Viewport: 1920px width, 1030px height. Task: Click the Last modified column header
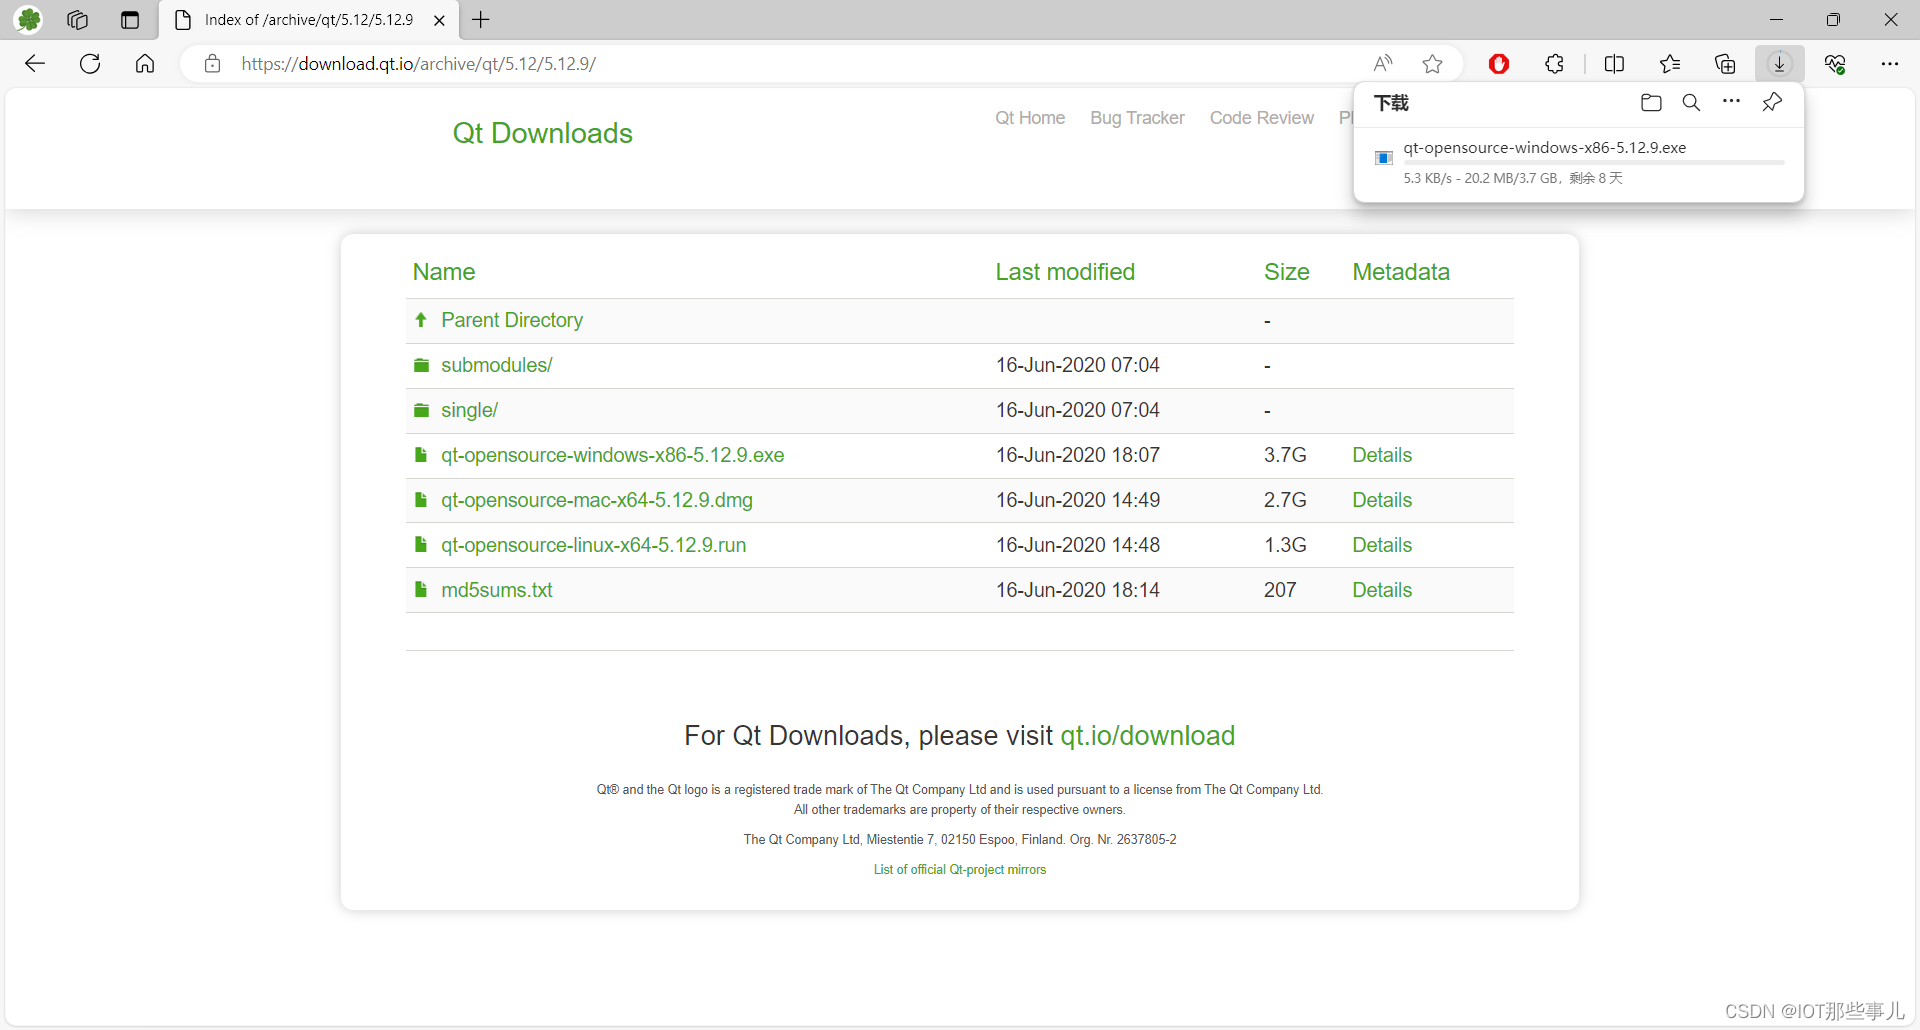coord(1065,272)
